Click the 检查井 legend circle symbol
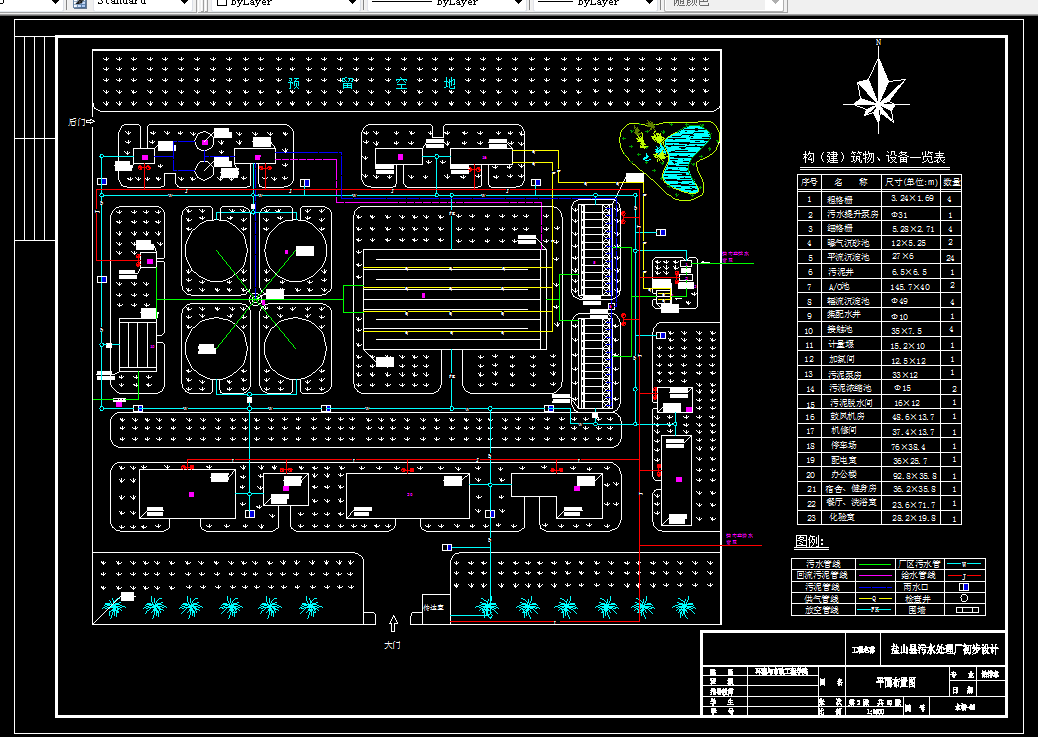This screenshot has height=737, width=1038. click(964, 598)
